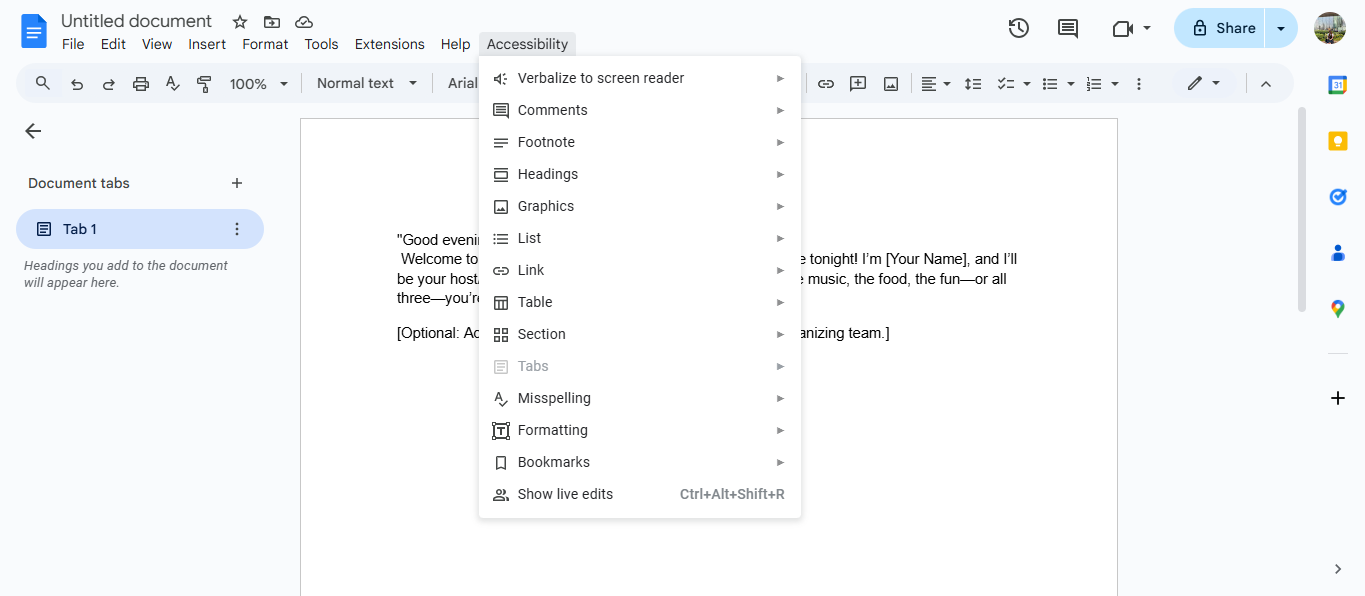Show all comments using the comment icon

coord(1066,28)
